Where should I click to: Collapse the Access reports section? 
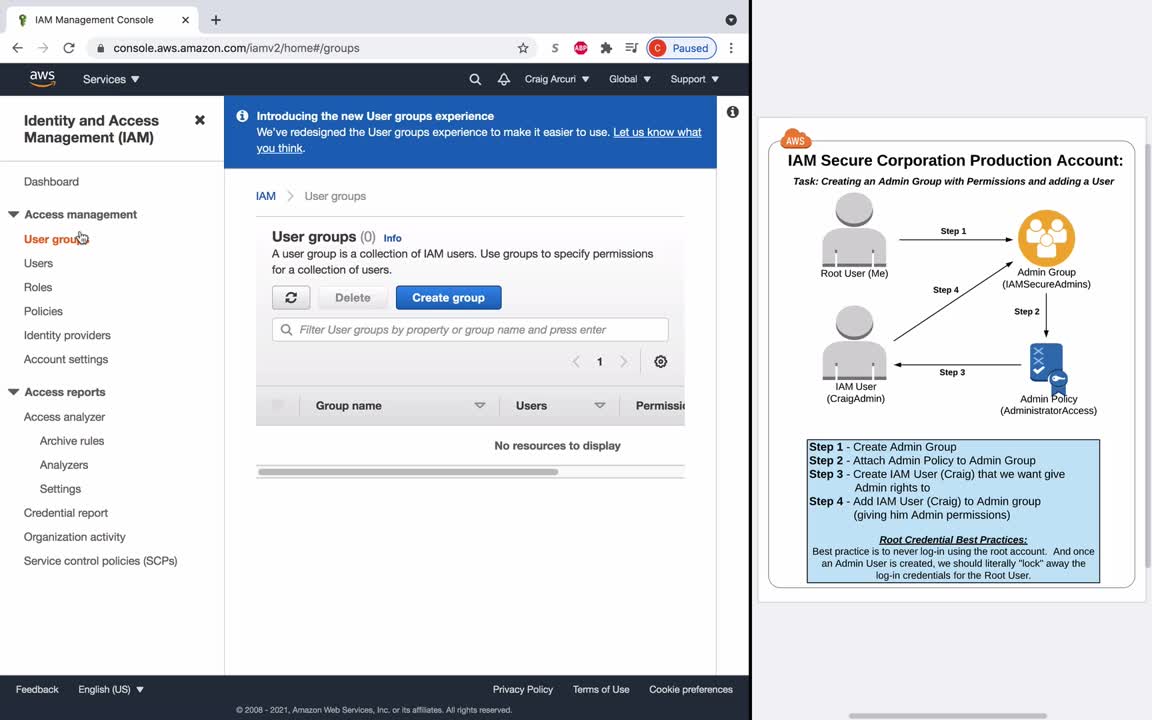point(13,392)
